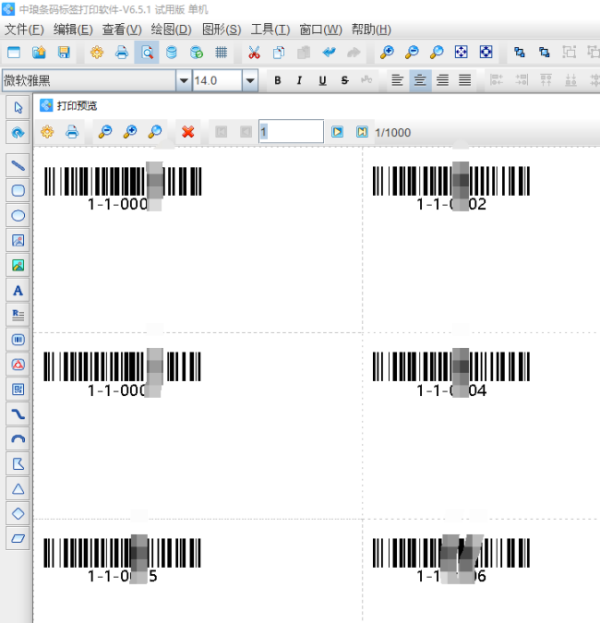Viewport: 600px width, 623px height.
Task: Click the scissors cut icon
Action: (x=254, y=52)
